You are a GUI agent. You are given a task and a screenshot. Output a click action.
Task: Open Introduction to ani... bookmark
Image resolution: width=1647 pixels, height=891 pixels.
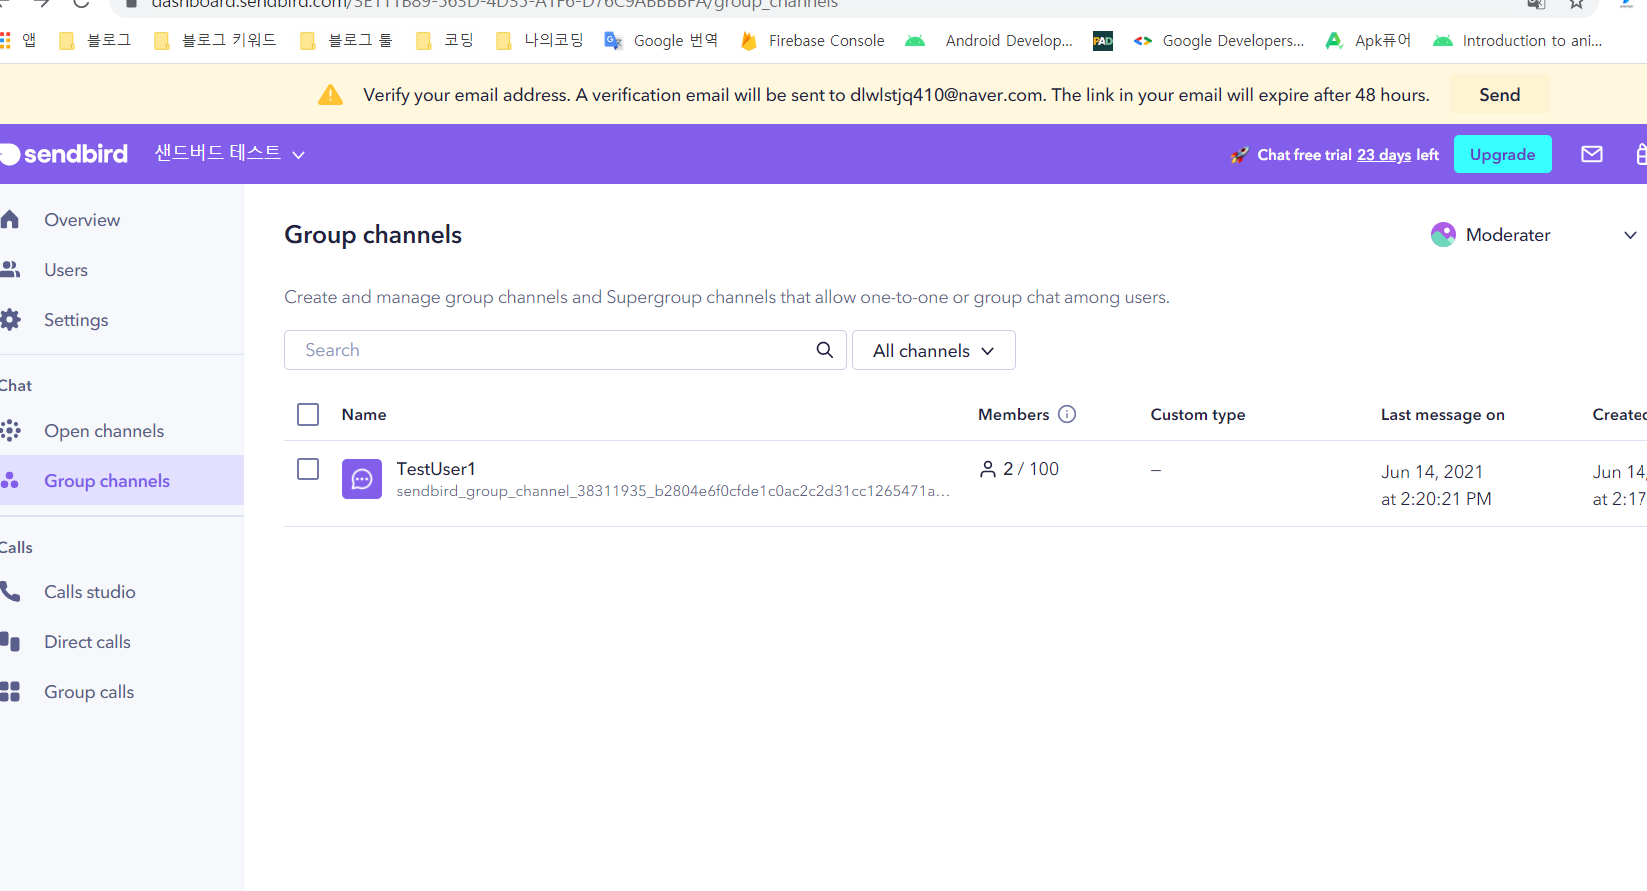coord(1518,41)
